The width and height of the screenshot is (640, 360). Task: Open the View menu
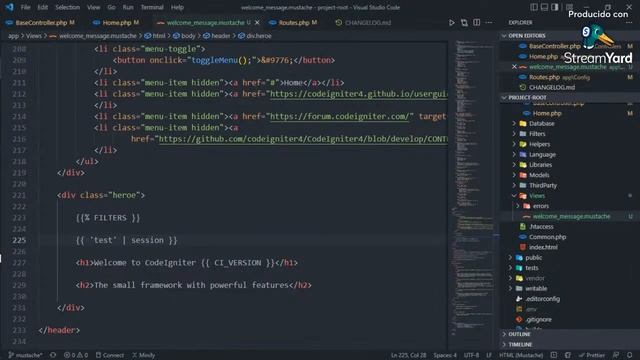pyautogui.click(x=93, y=7)
